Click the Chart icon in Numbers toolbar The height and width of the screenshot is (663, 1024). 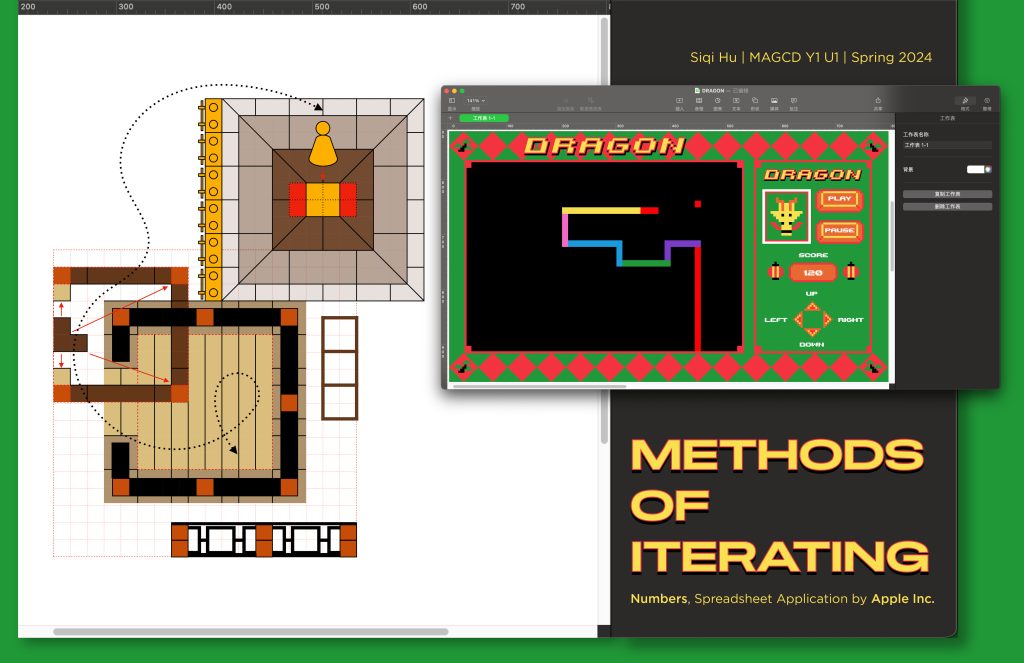point(718,101)
